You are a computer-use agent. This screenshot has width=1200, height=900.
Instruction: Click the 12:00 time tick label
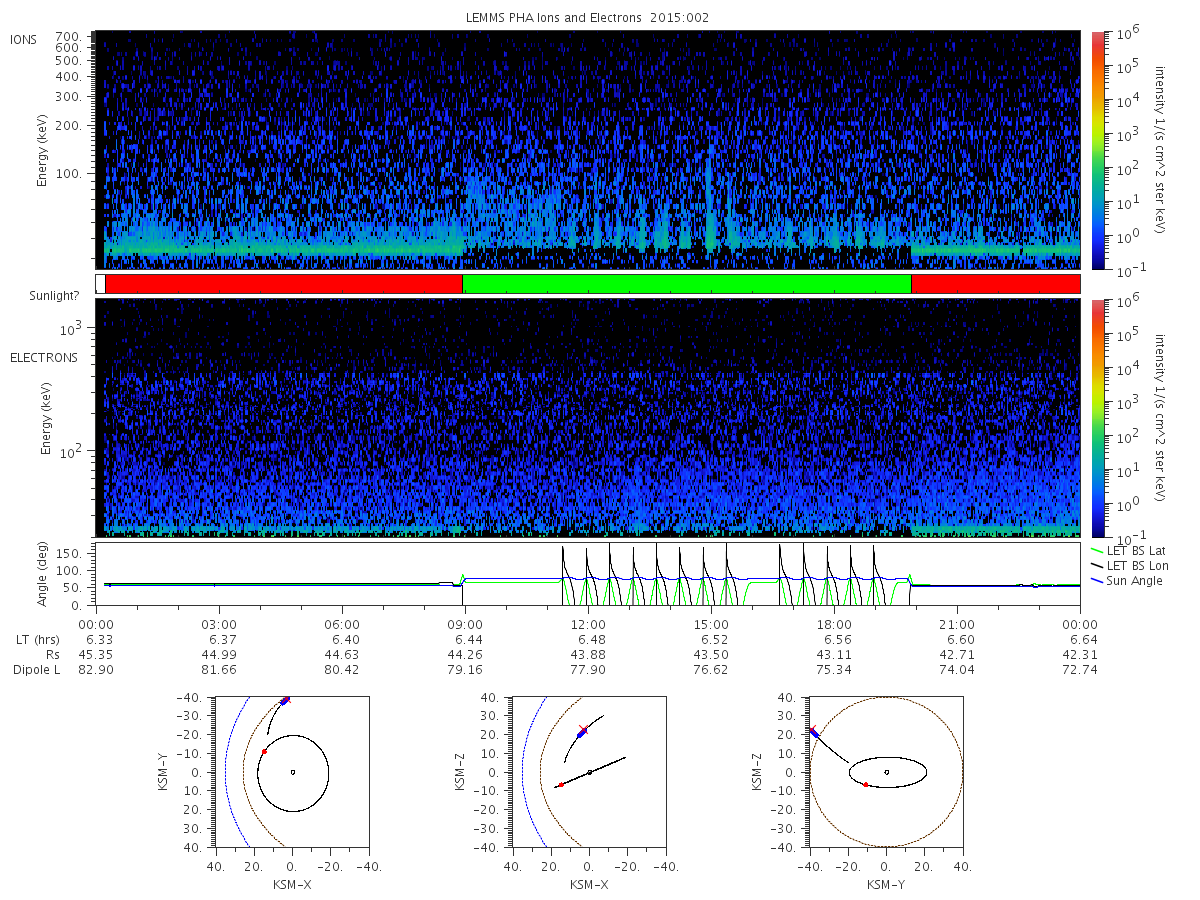tap(588, 625)
